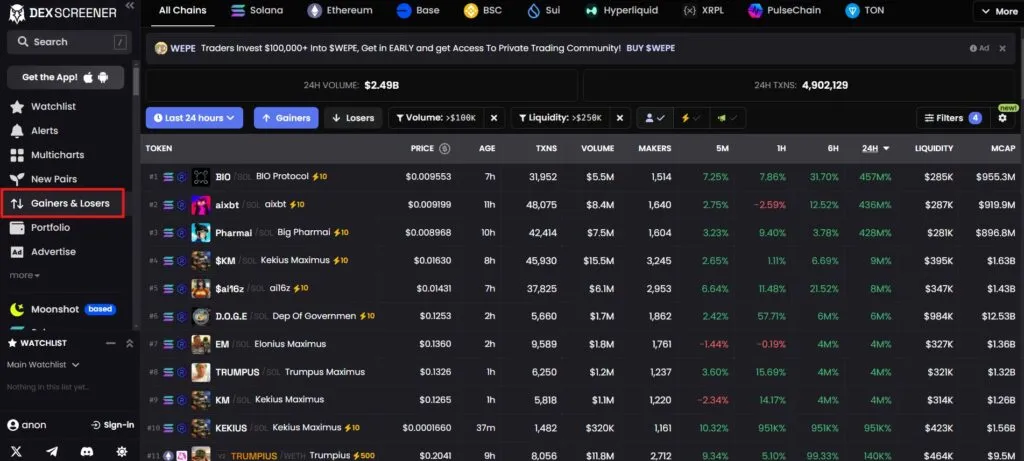Viewport: 1024px width, 461px height.
Task: Toggle the megaphone ads filter
Action: pos(725,118)
